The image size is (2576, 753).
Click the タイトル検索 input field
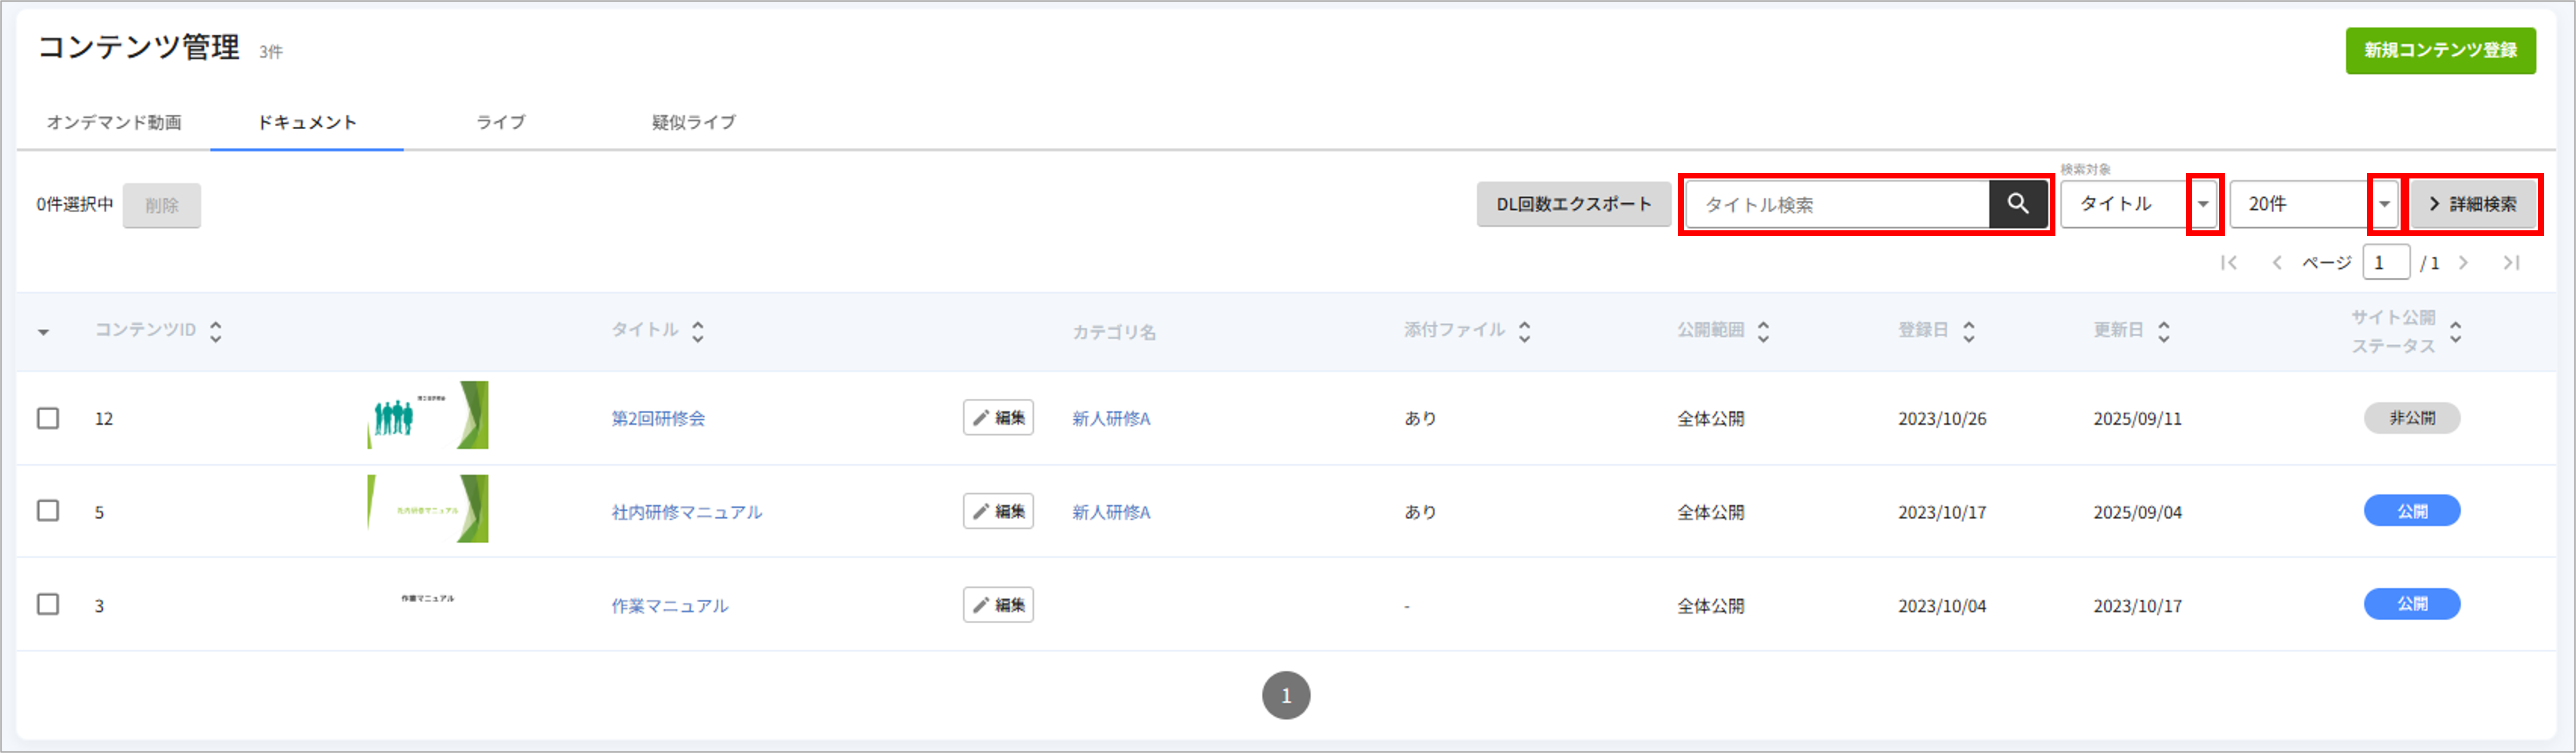(1838, 204)
